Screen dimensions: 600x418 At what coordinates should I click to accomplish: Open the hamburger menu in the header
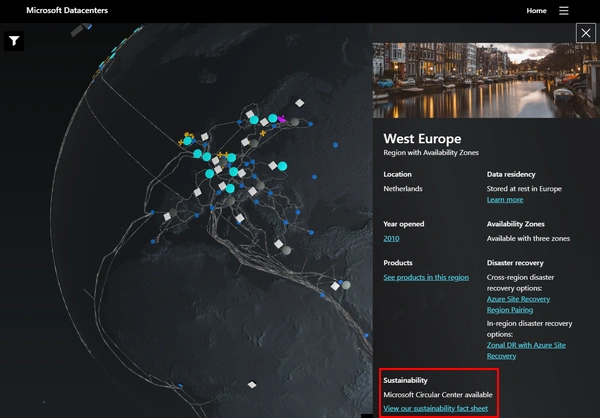click(563, 11)
